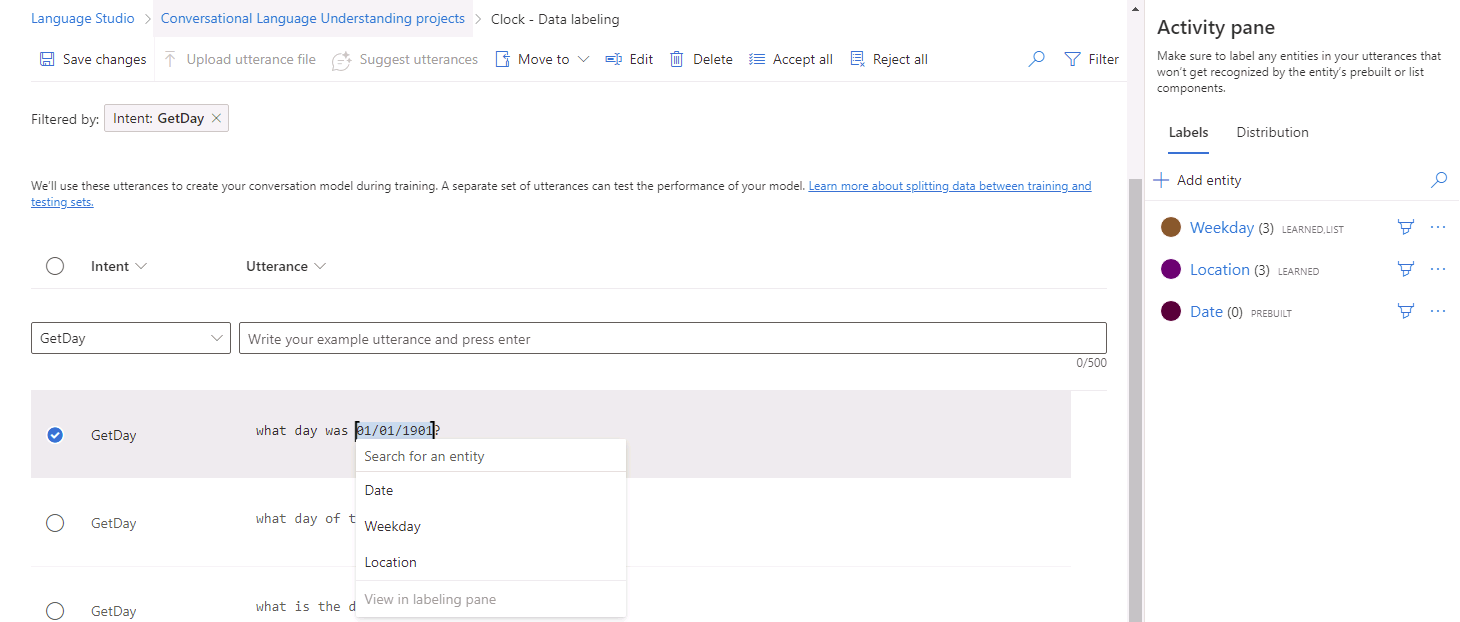Viewport: 1460px width, 622px height.
Task: Toggle the select-all checkbox above the Intent column
Action: pos(55,265)
